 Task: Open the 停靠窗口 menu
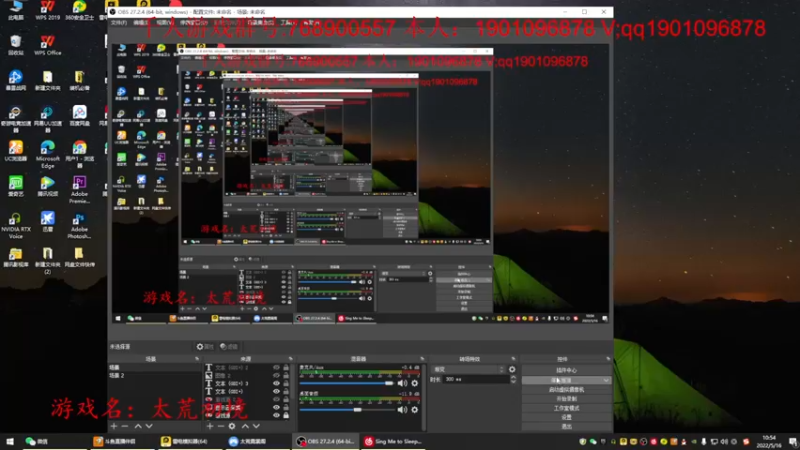(193, 23)
